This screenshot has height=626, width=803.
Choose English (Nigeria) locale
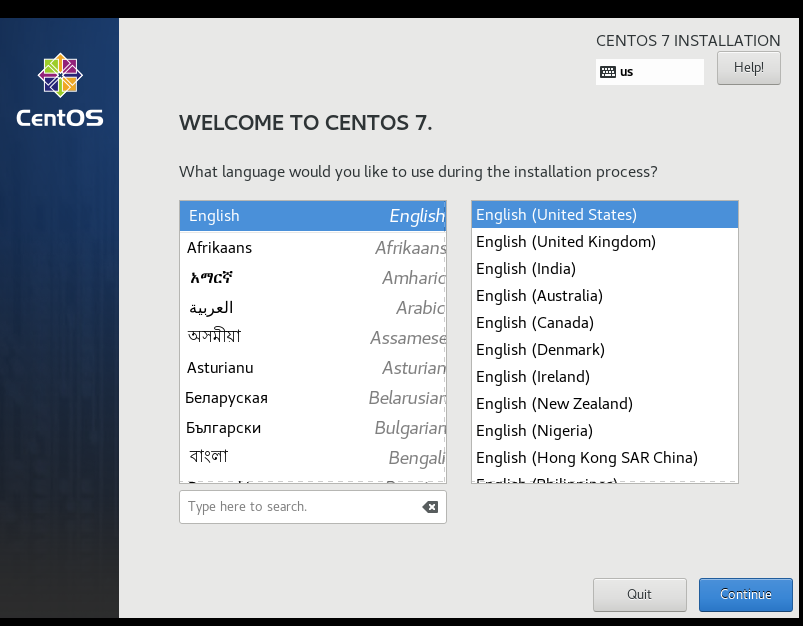[x=605, y=431]
